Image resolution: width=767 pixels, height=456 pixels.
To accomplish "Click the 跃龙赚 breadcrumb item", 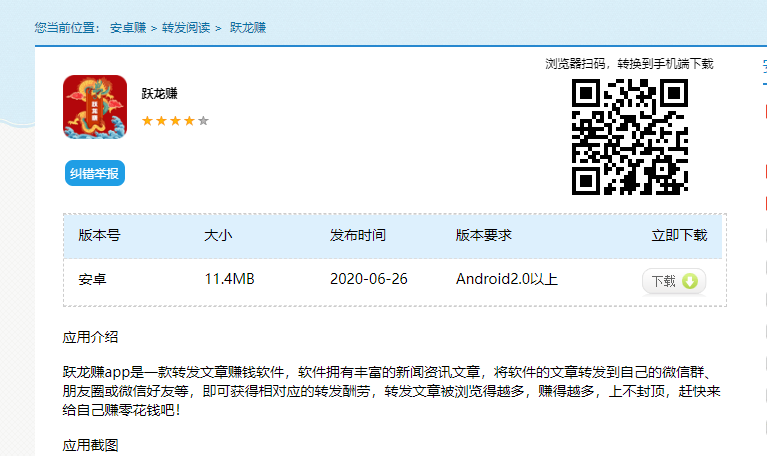I will [x=248, y=27].
